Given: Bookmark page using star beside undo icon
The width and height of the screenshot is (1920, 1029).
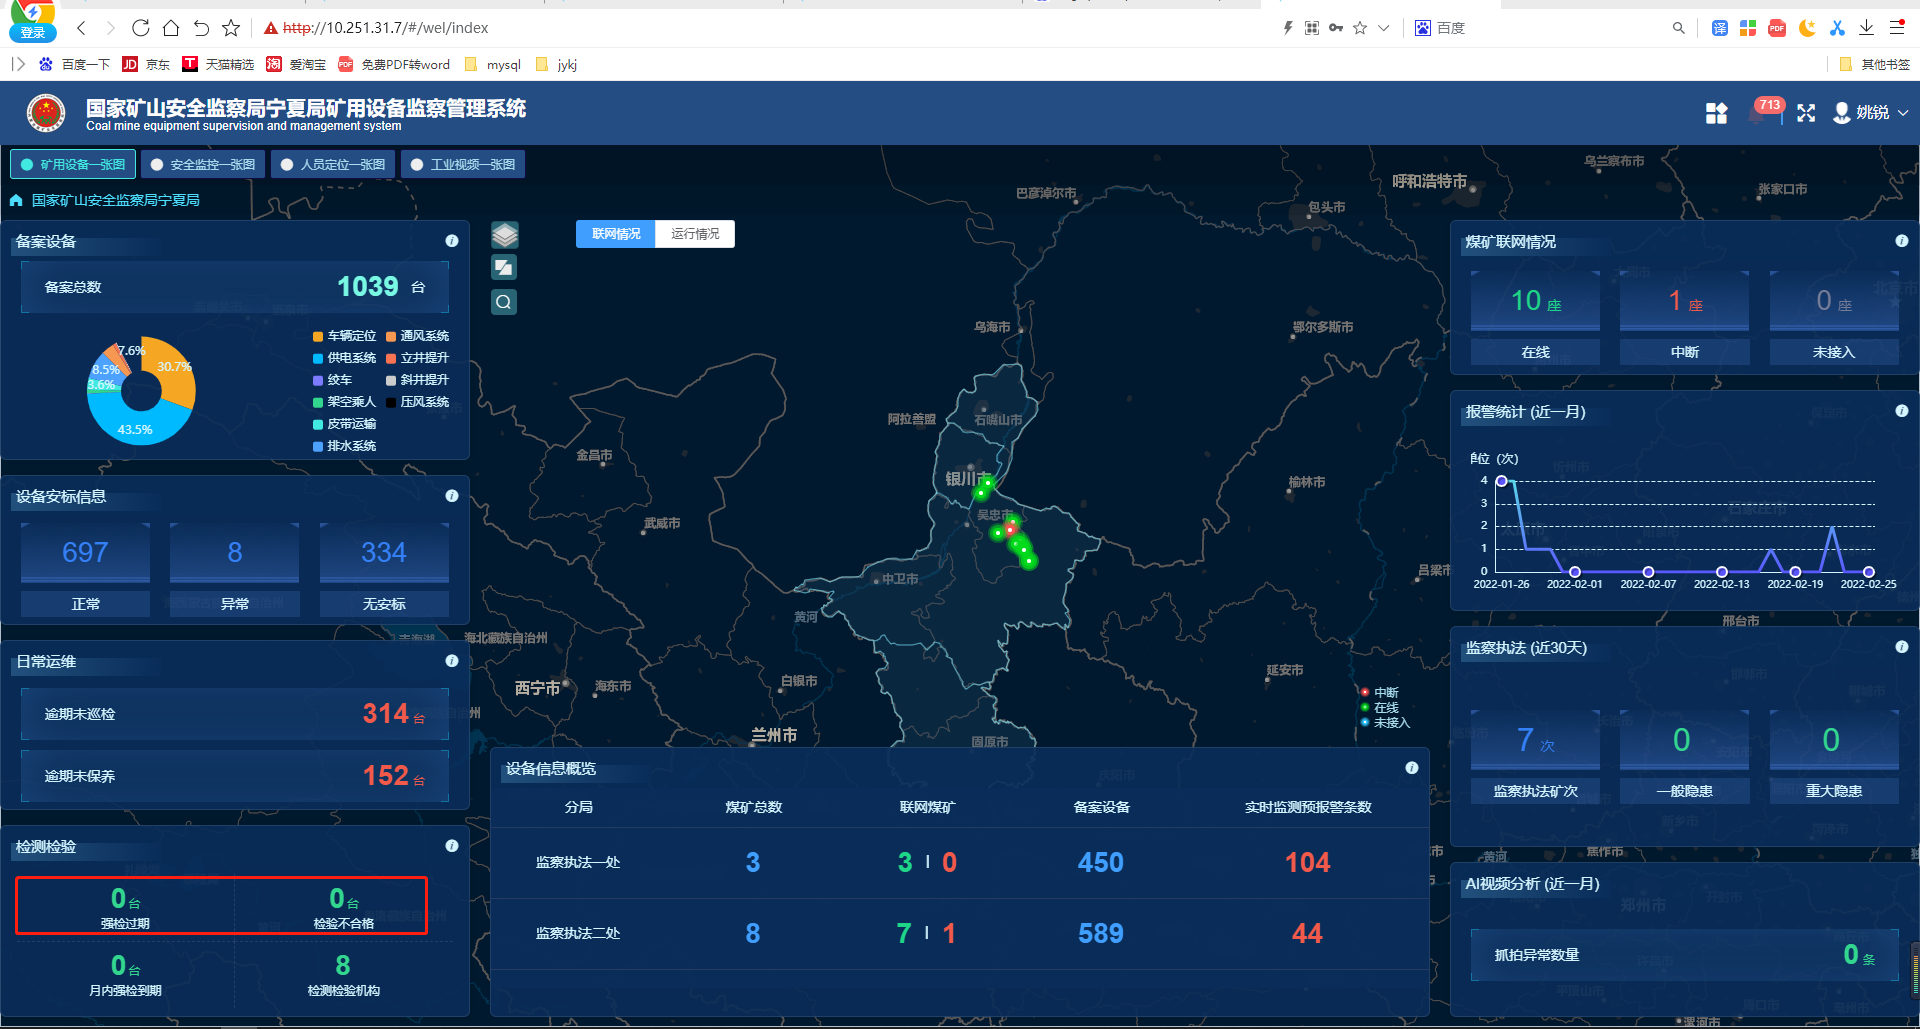Looking at the screenshot, I should 231,28.
